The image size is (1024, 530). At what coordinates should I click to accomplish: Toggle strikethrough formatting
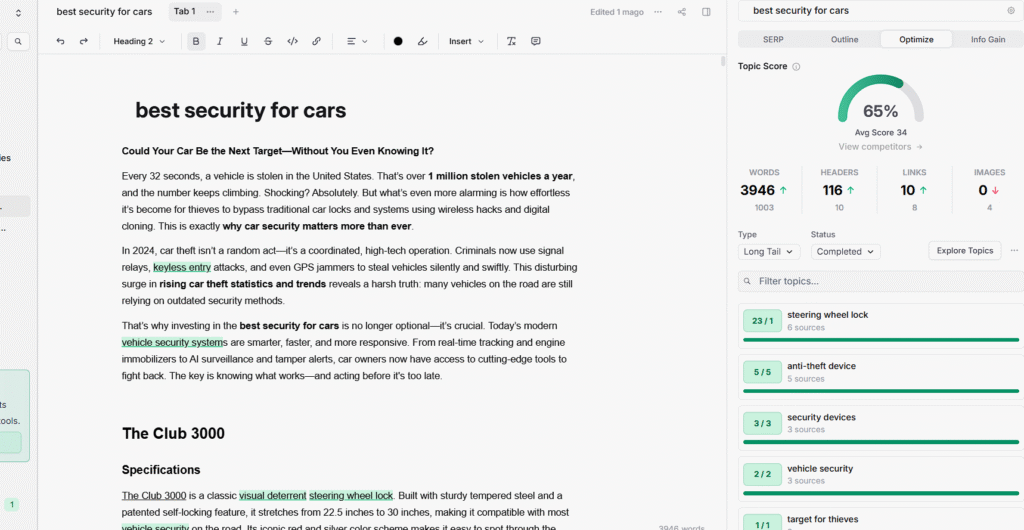pos(268,42)
